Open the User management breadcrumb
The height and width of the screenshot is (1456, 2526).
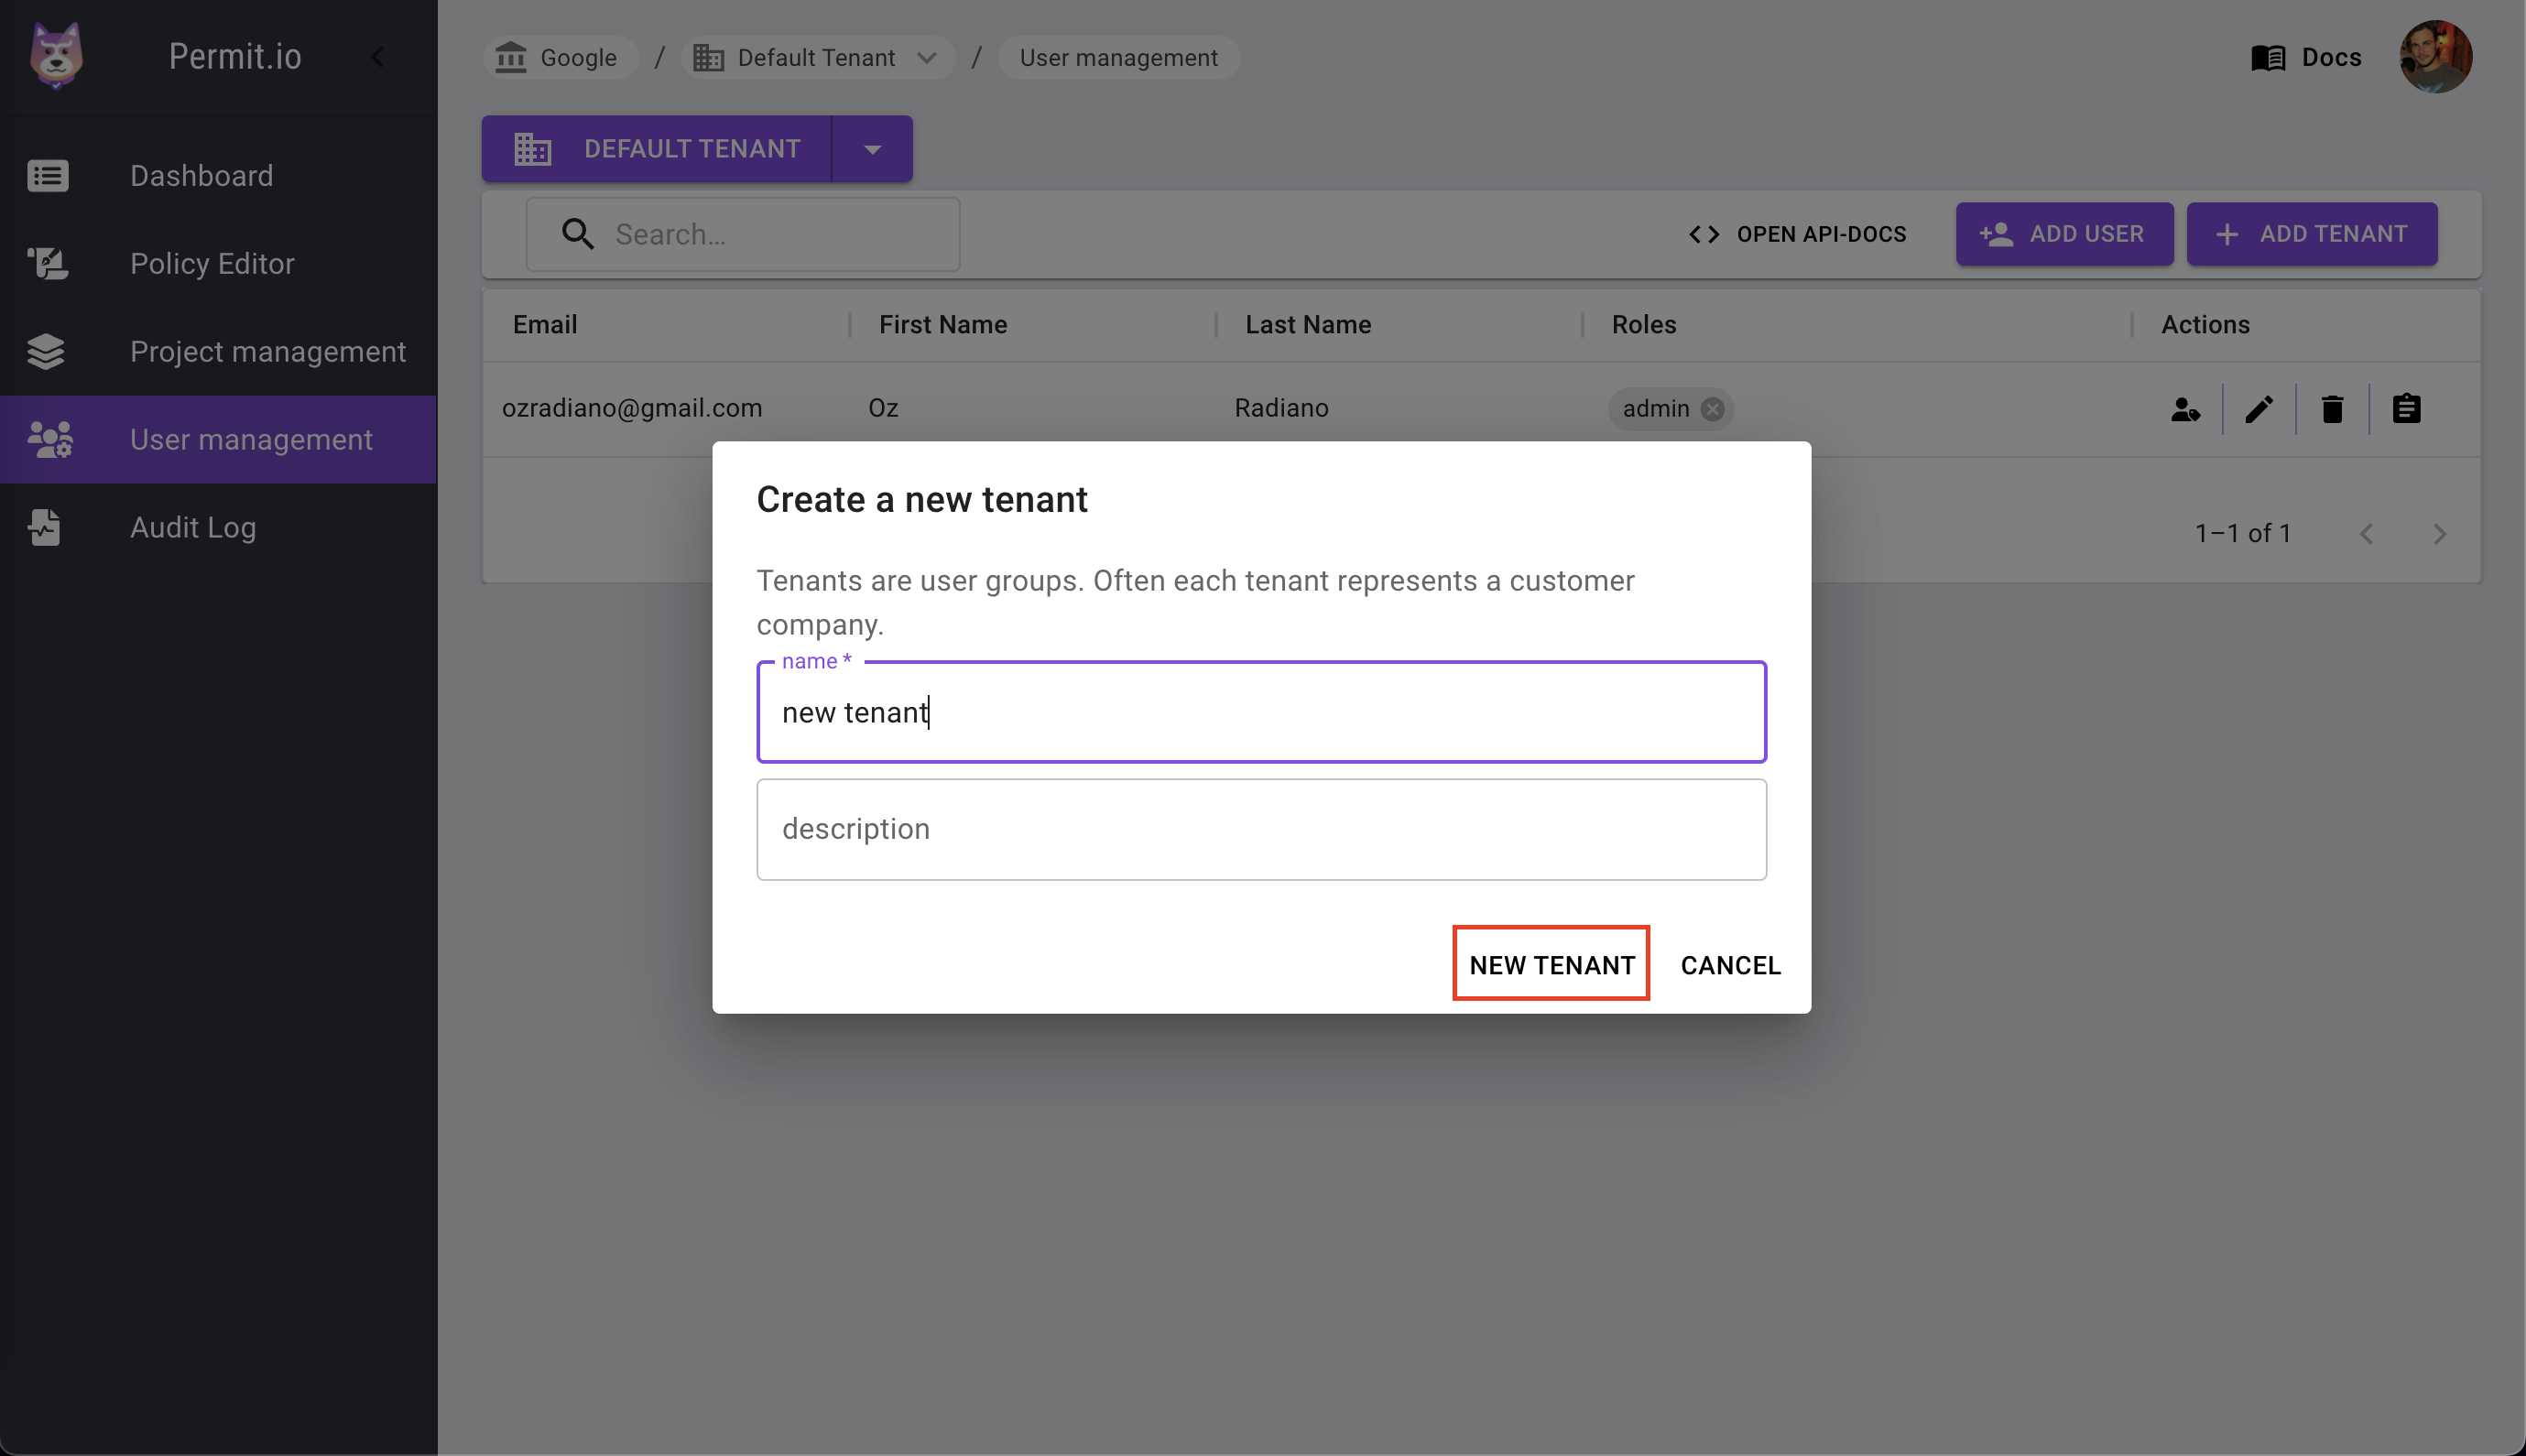[1118, 57]
